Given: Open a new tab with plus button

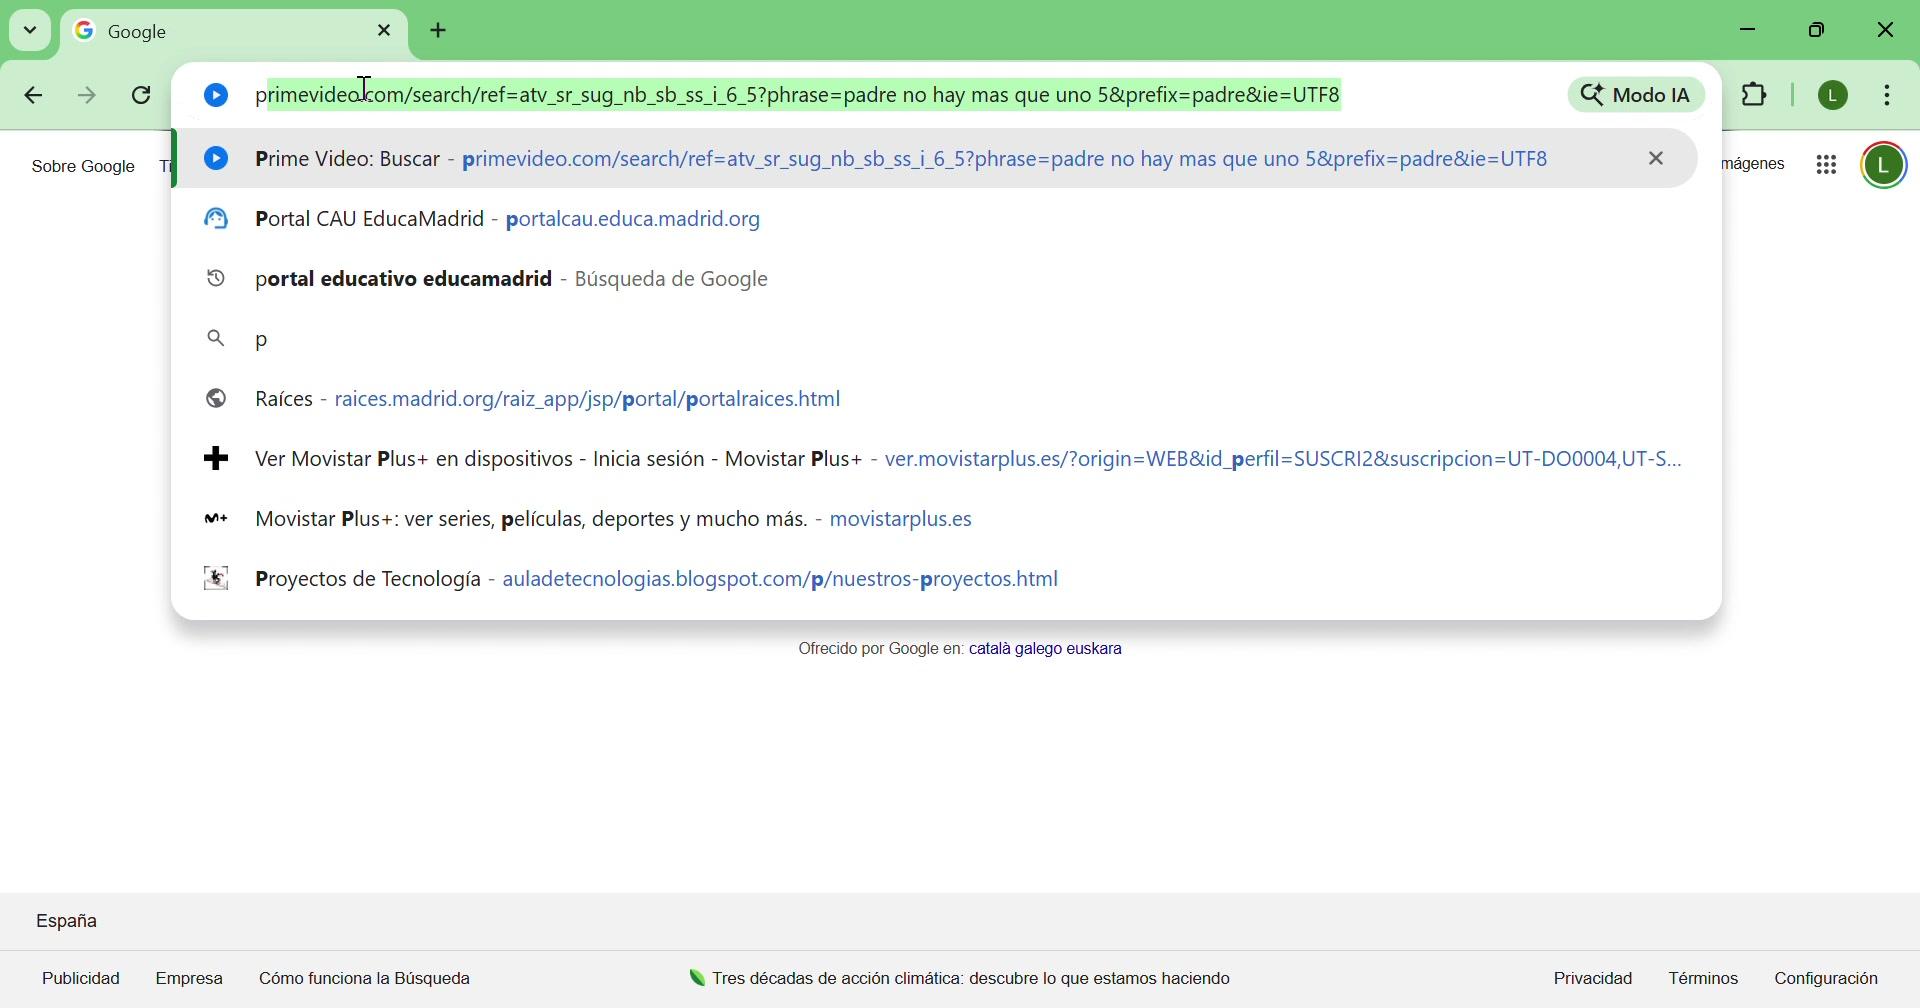Looking at the screenshot, I should [440, 32].
